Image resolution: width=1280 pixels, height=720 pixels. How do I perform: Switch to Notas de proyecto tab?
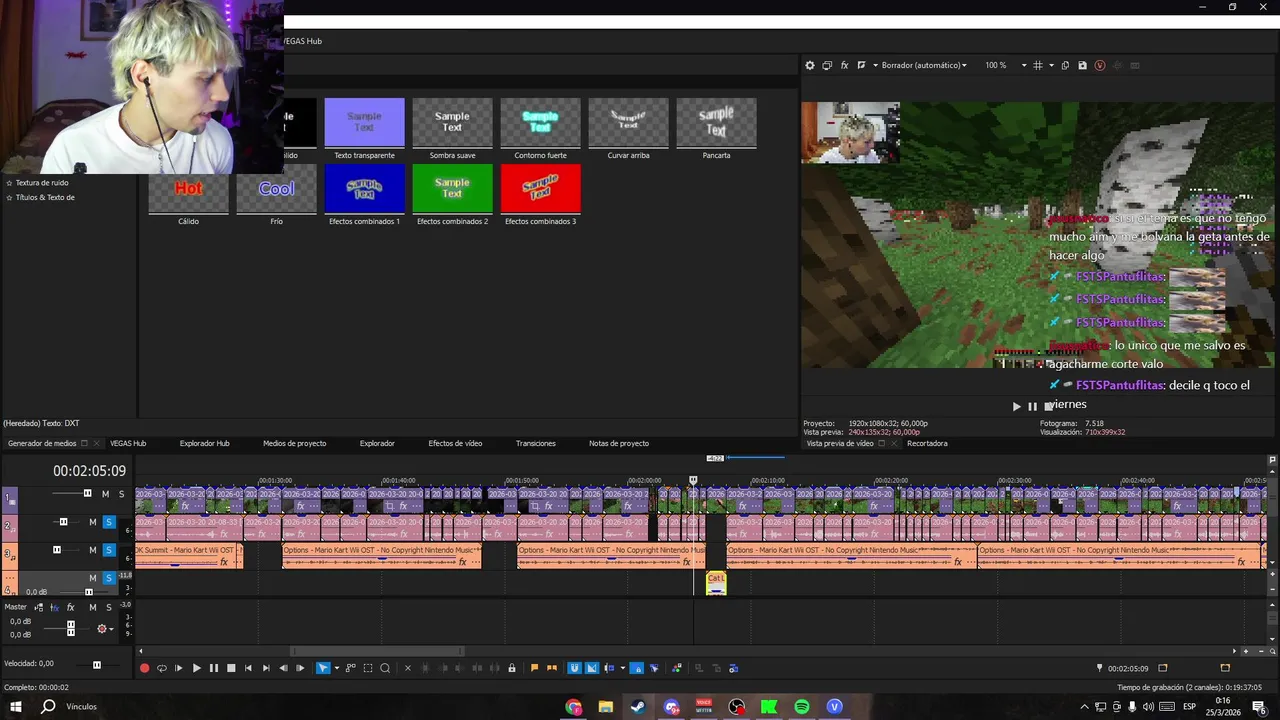click(619, 443)
